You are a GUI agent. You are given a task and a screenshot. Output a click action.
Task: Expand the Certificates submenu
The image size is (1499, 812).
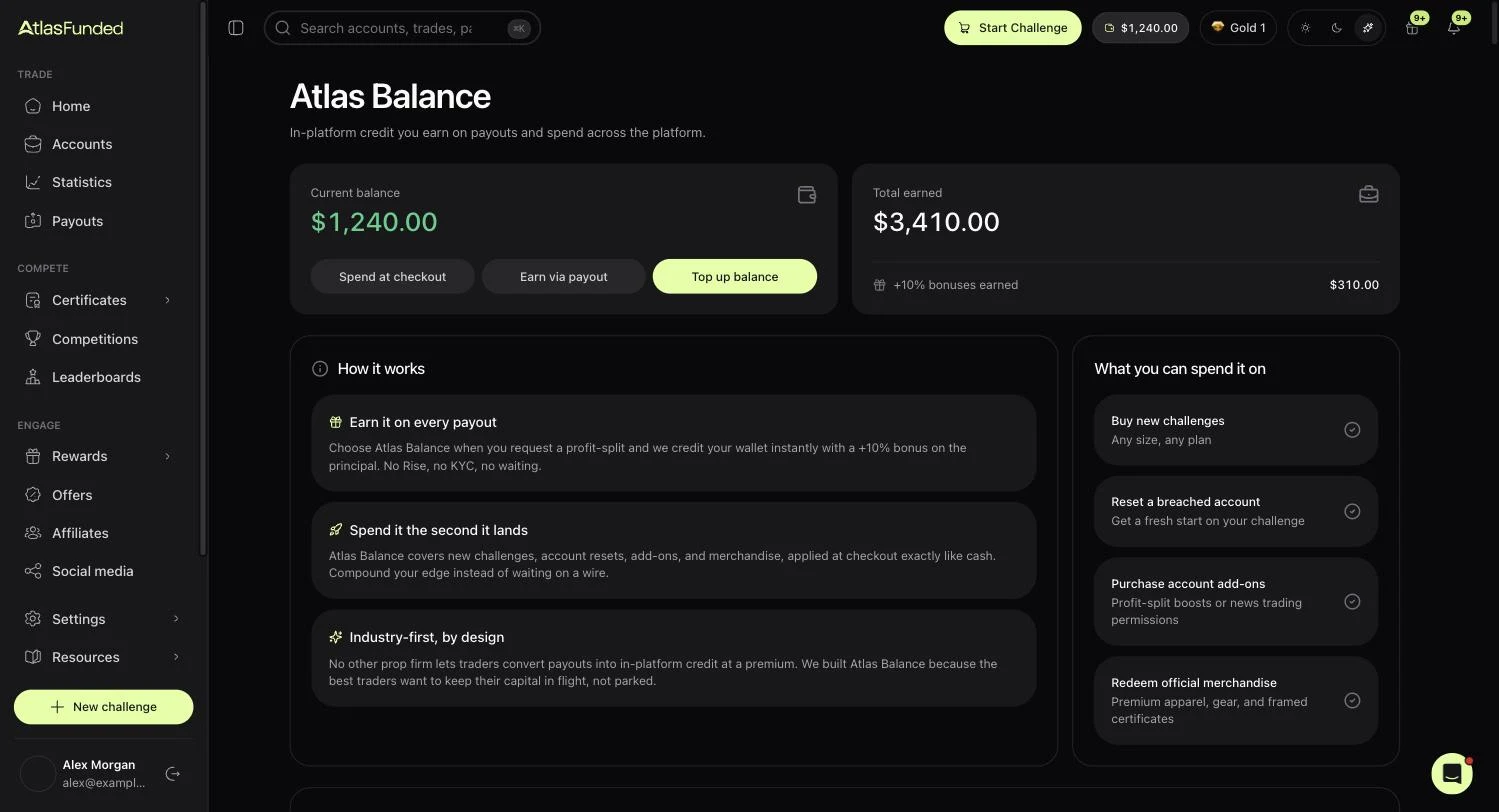click(167, 300)
